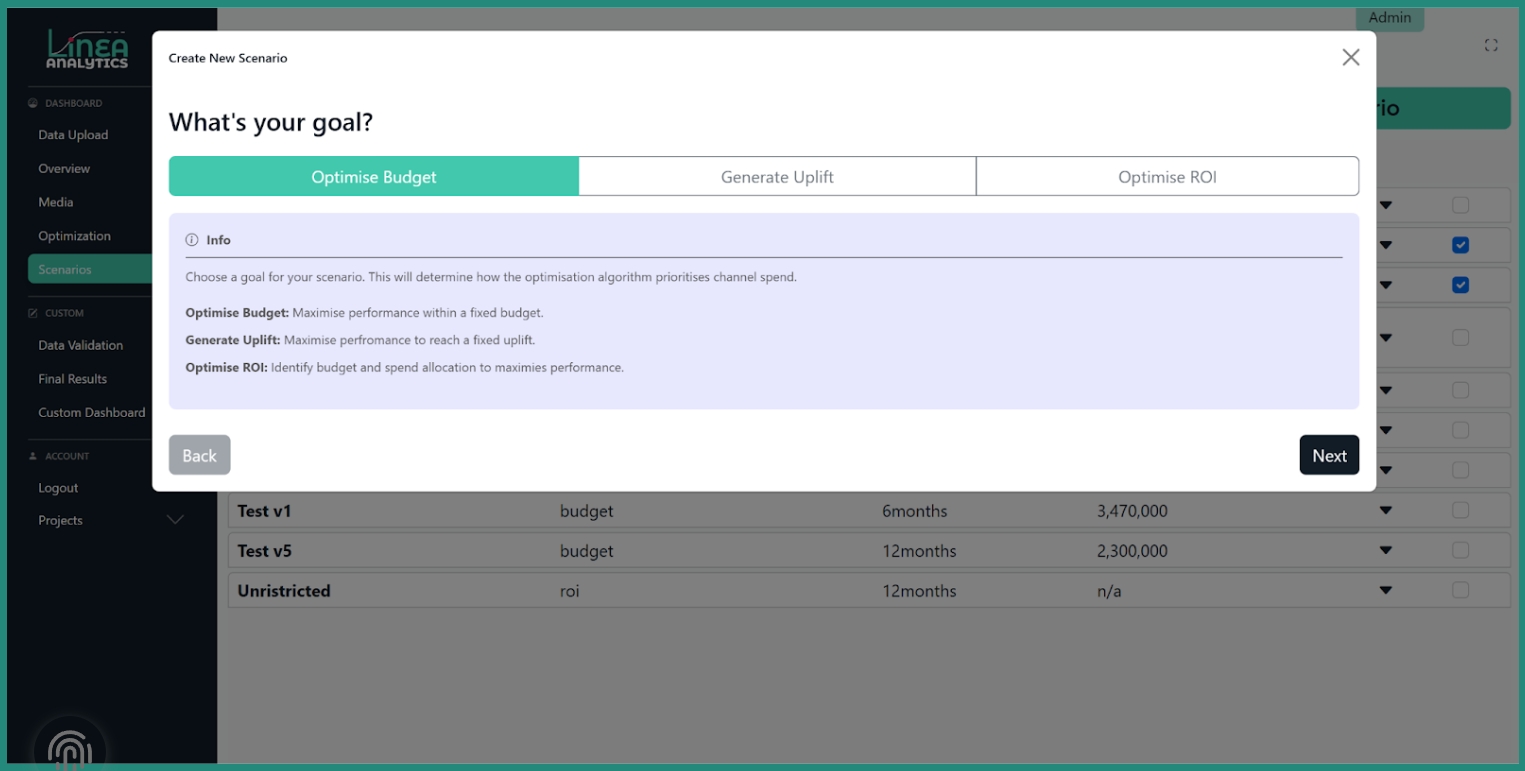The image size is (1525, 771).
Task: Click the fullscreen toggle icon
Action: tap(1490, 45)
